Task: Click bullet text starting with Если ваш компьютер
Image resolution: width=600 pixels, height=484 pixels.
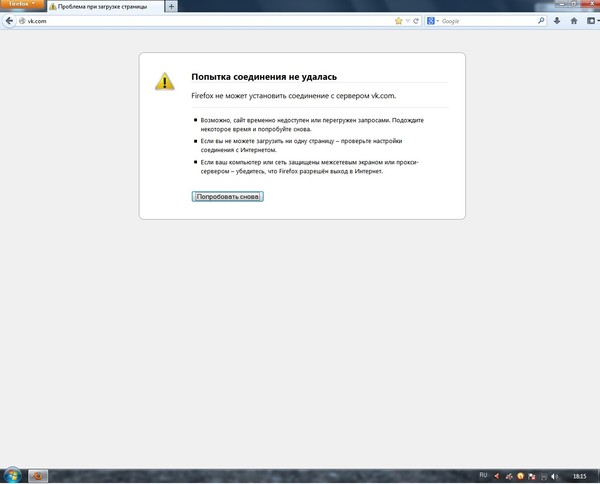Action: [309, 167]
